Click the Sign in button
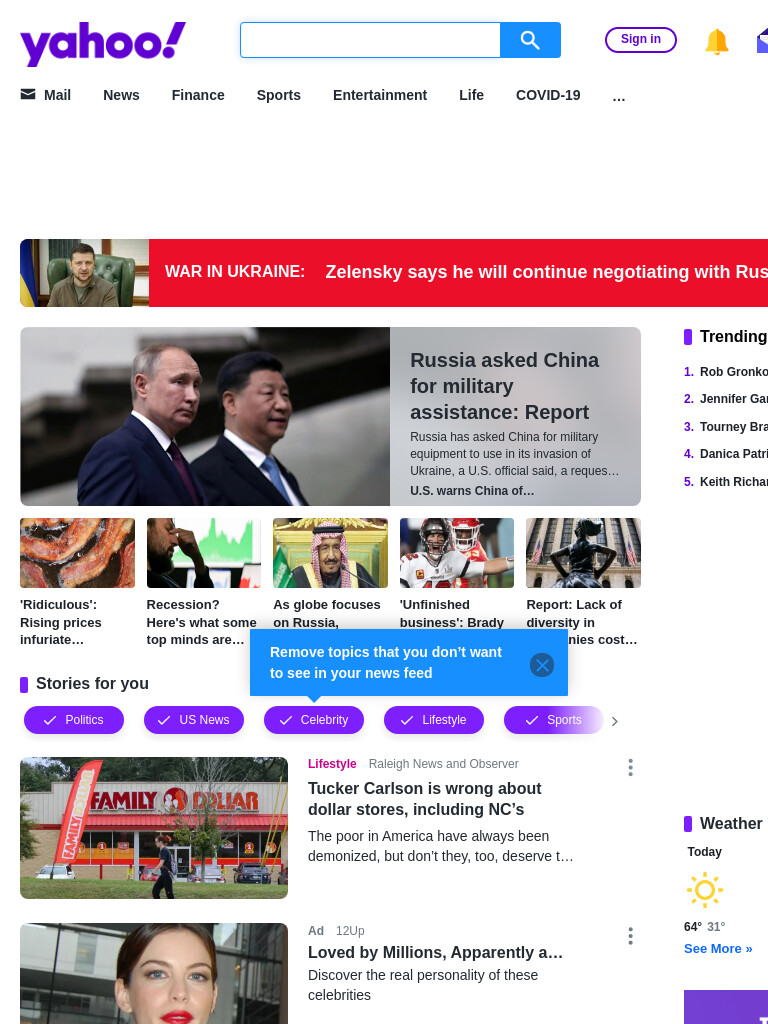Screen dimensions: 768x1024 [x=641, y=39]
